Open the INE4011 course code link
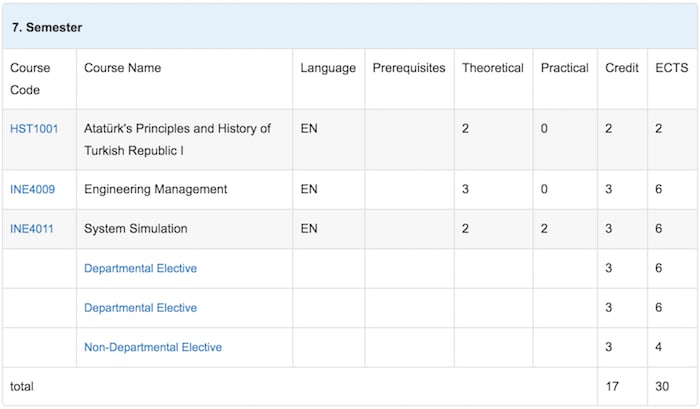 [32, 229]
